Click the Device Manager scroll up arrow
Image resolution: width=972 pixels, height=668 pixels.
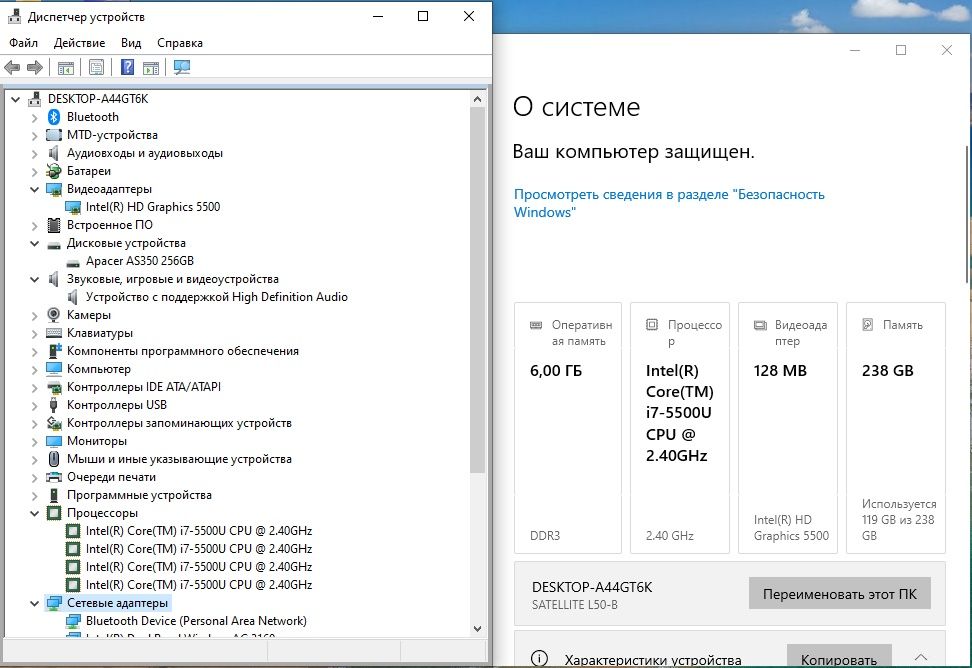pyautogui.click(x=477, y=99)
